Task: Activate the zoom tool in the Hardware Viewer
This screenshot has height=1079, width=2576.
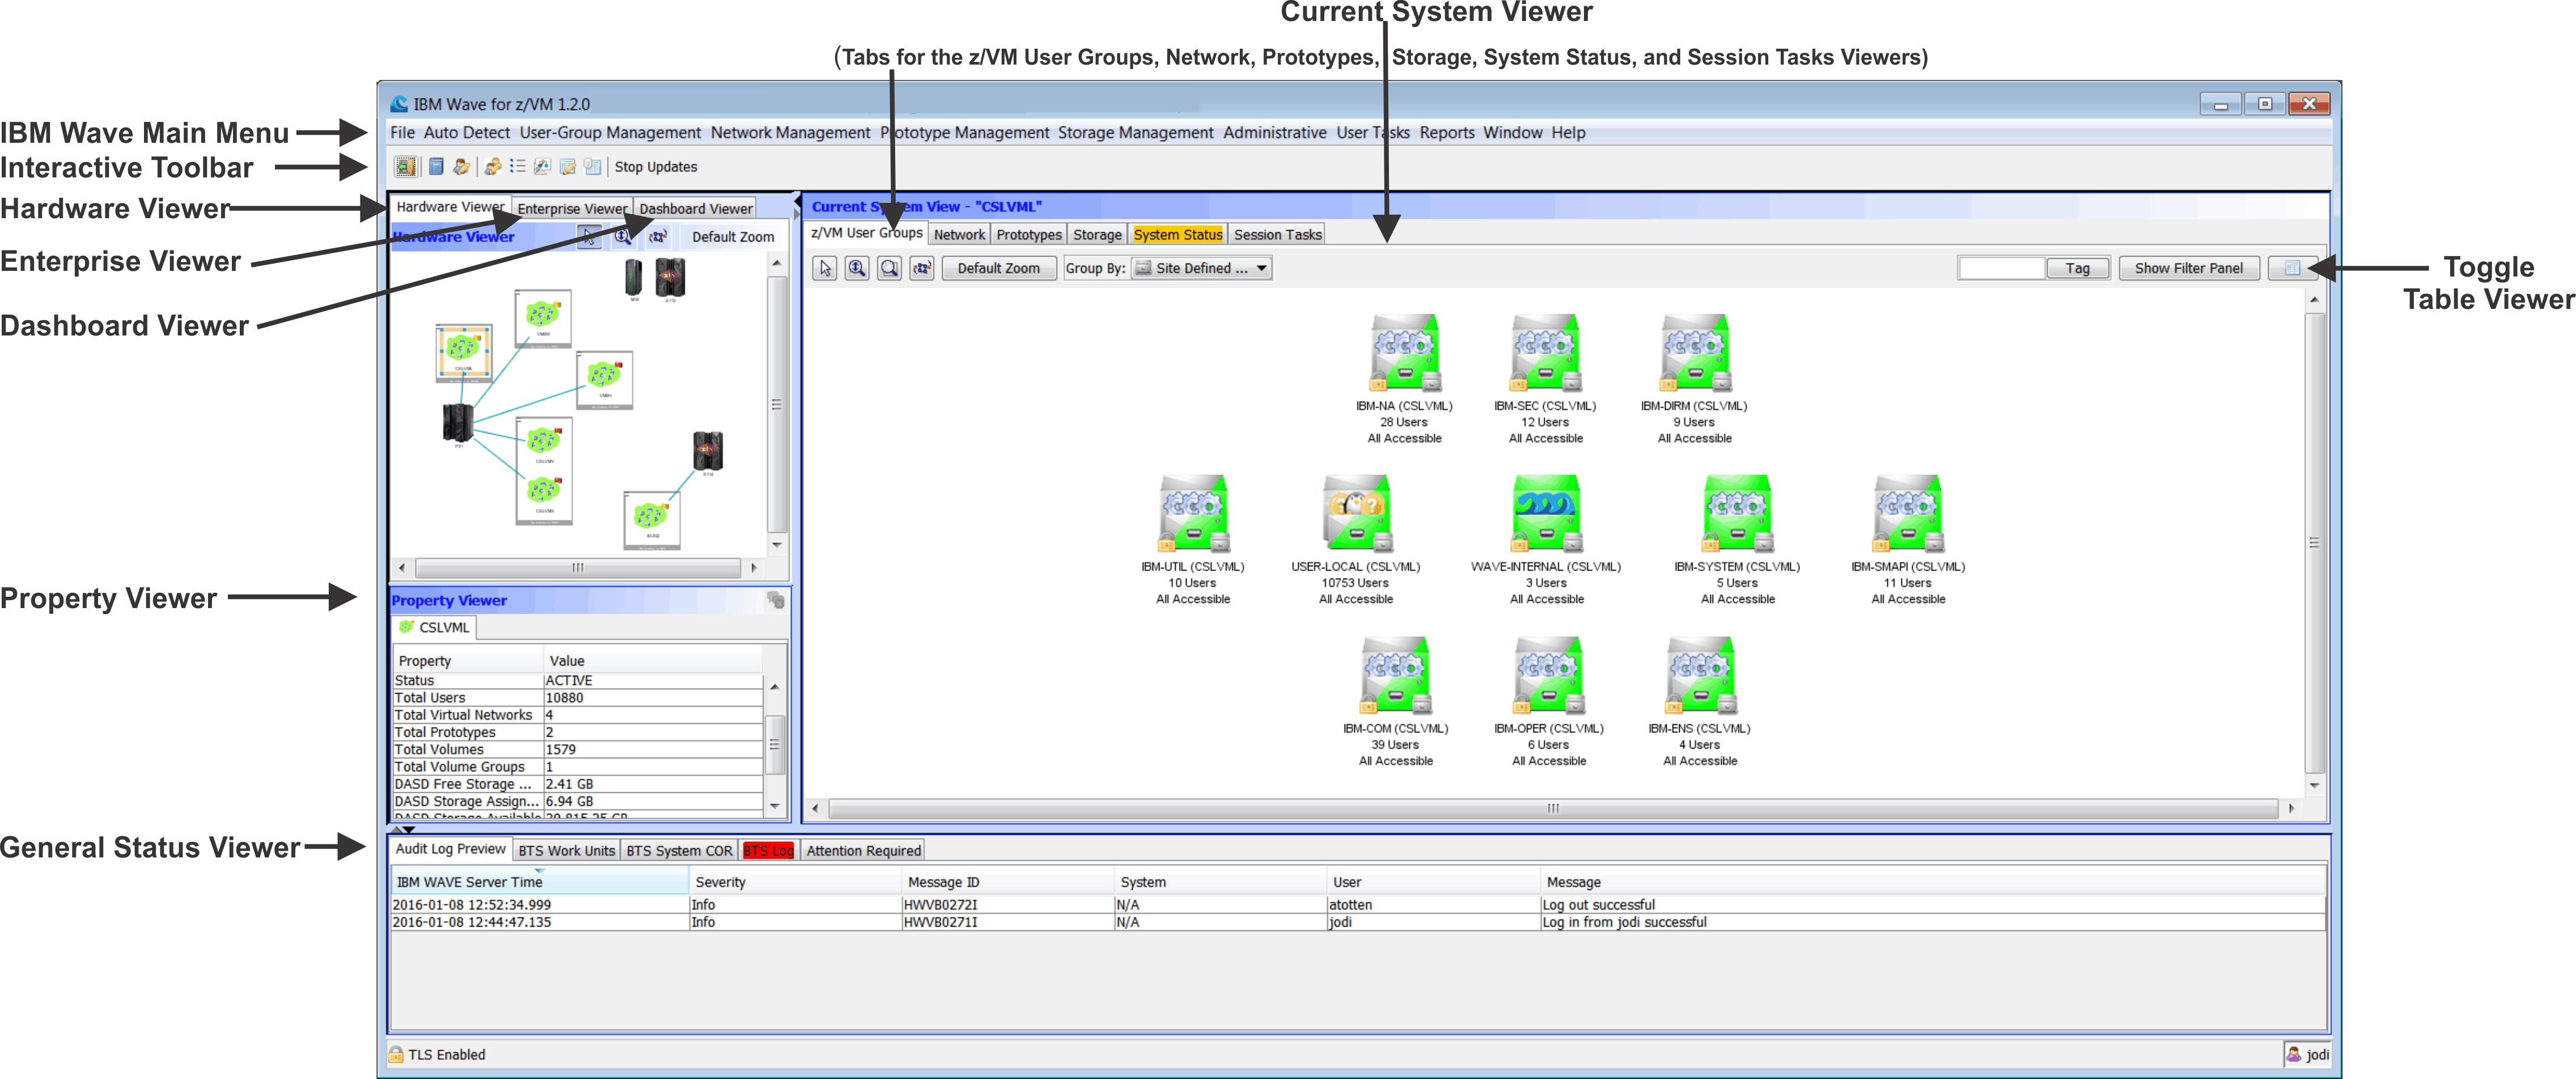Action: (x=622, y=236)
